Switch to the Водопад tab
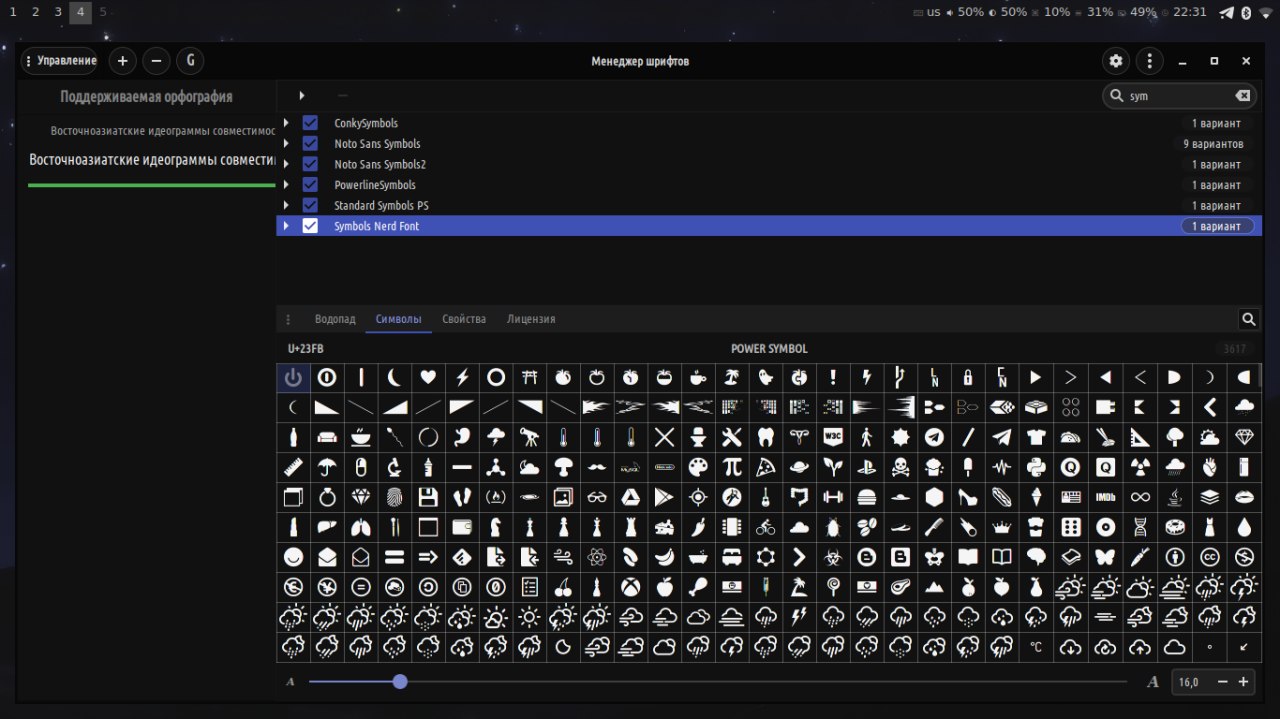 coord(335,319)
